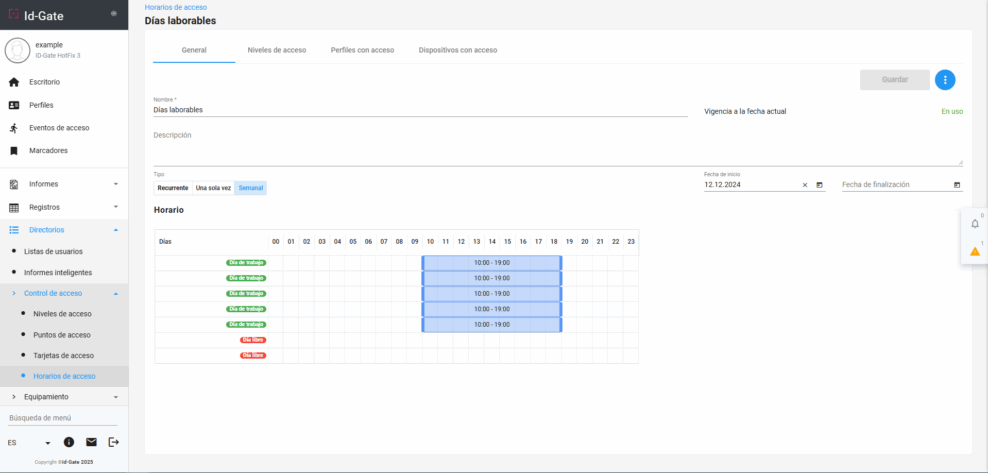Select the Recurrente schedule type
Image resolution: width=988 pixels, height=473 pixels.
[x=172, y=188]
